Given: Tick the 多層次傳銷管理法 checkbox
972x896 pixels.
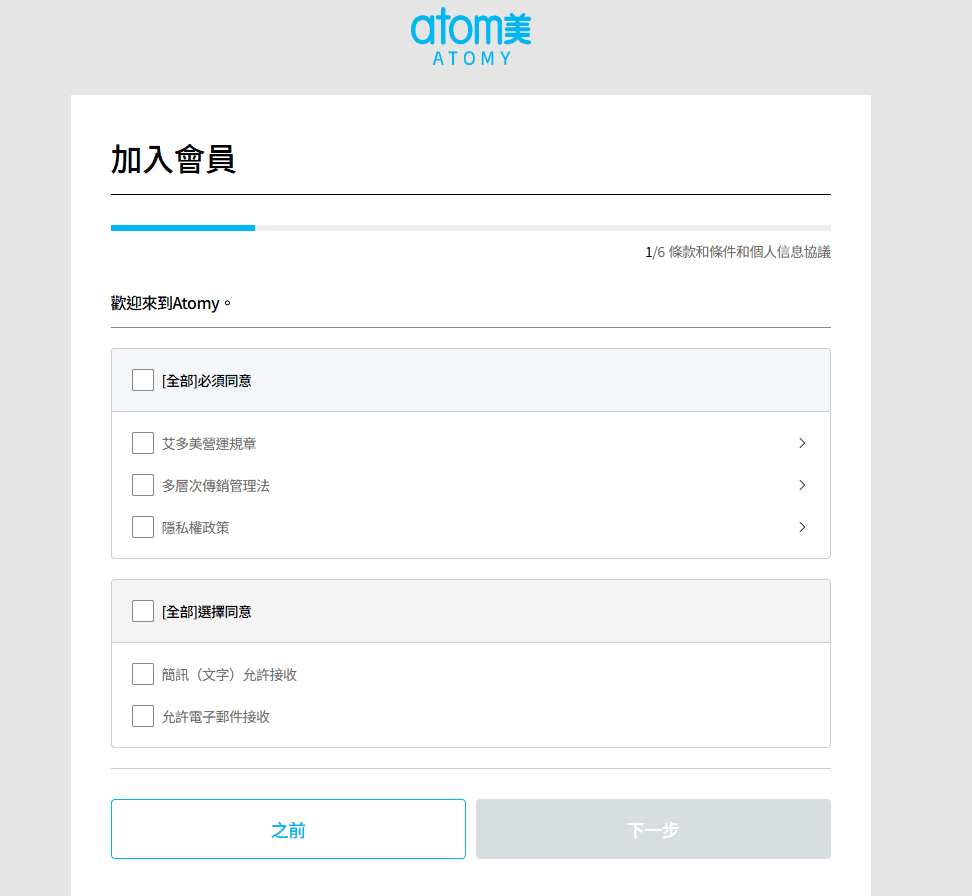Looking at the screenshot, I should tap(143, 485).
